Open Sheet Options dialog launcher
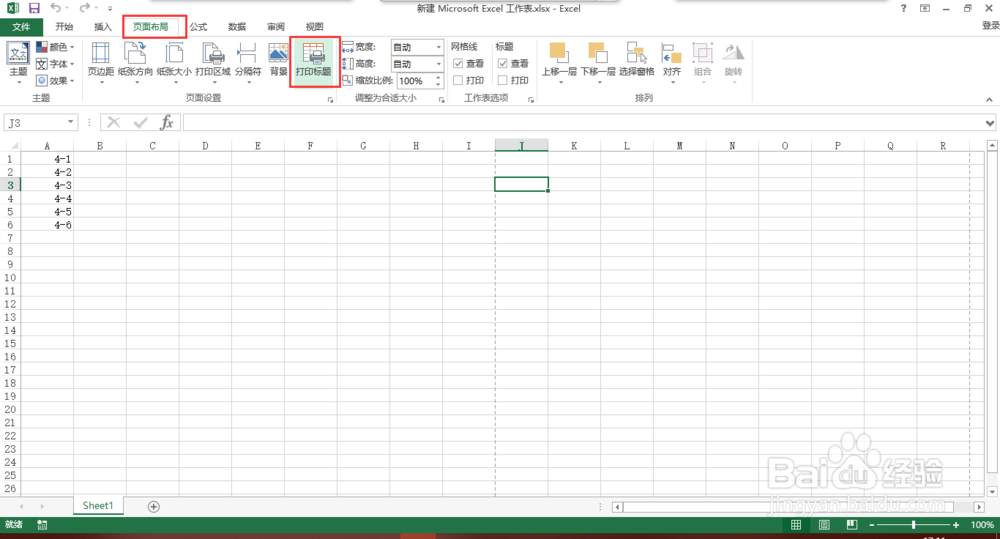Screen dimensions: 1000x539 pyautogui.click(x=531, y=100)
